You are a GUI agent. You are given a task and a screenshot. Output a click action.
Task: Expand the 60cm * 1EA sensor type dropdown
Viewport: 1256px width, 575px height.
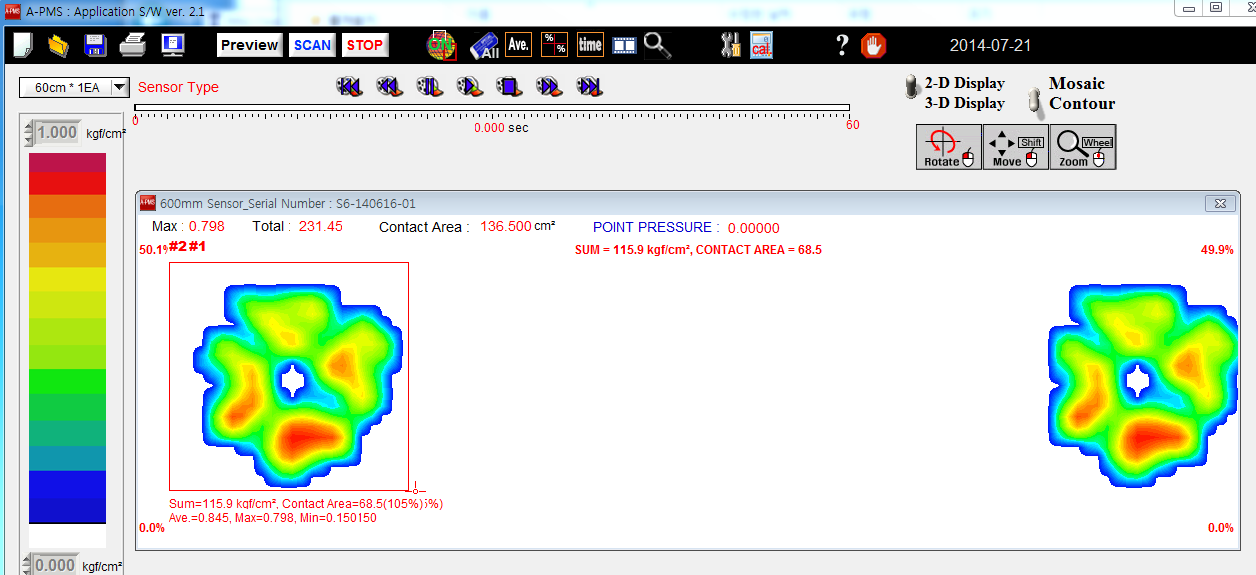click(120, 87)
